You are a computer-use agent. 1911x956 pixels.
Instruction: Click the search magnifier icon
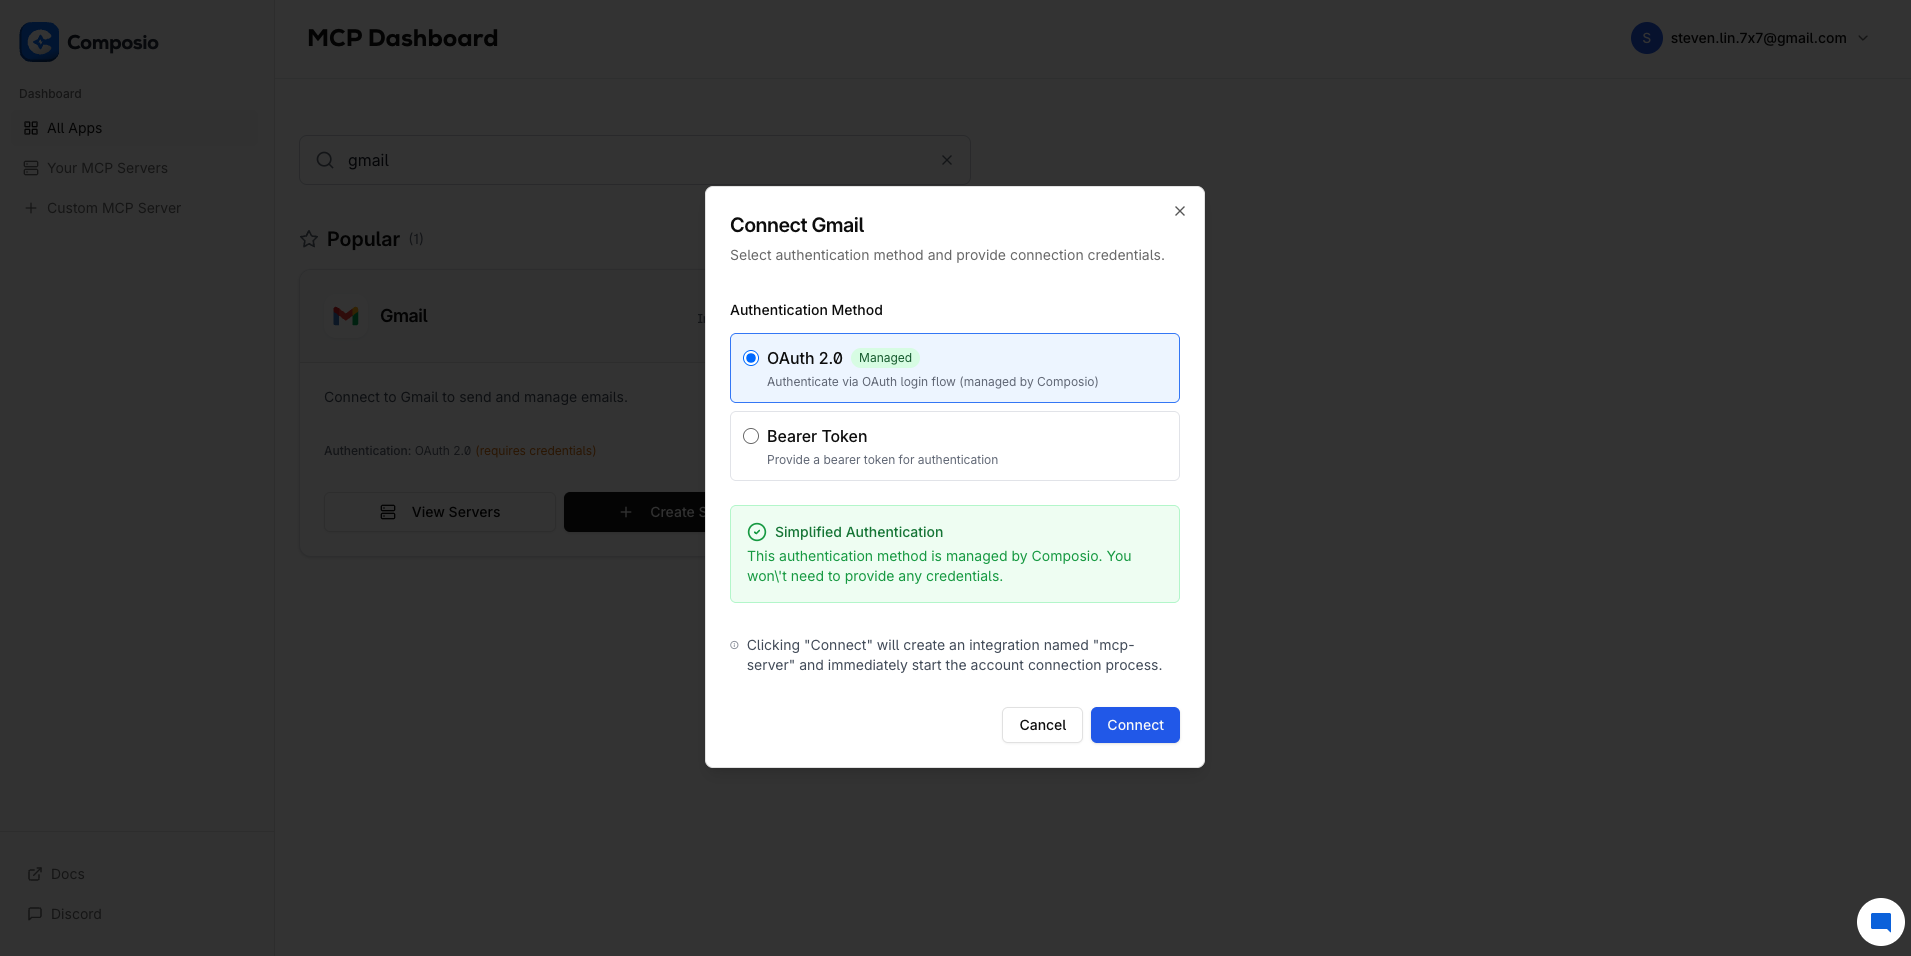click(324, 160)
